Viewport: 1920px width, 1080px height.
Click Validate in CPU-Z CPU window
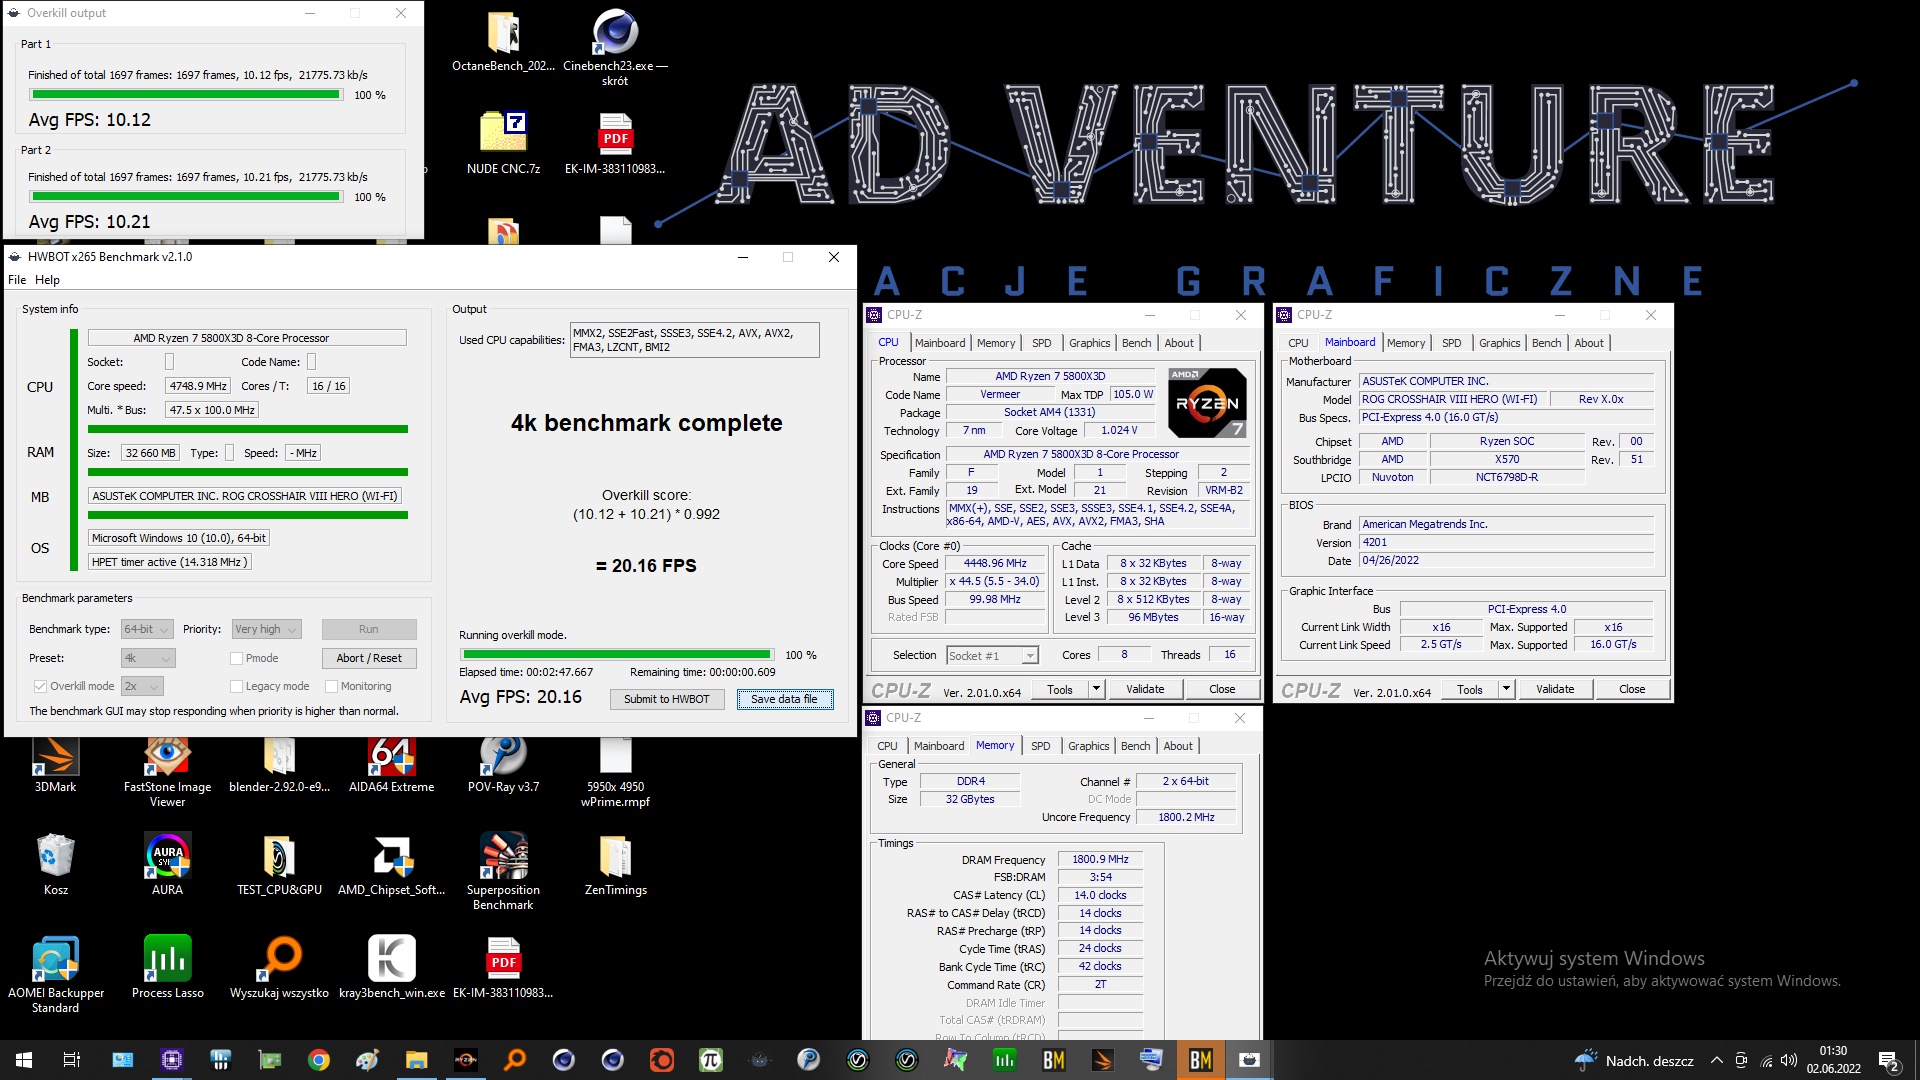(1145, 689)
